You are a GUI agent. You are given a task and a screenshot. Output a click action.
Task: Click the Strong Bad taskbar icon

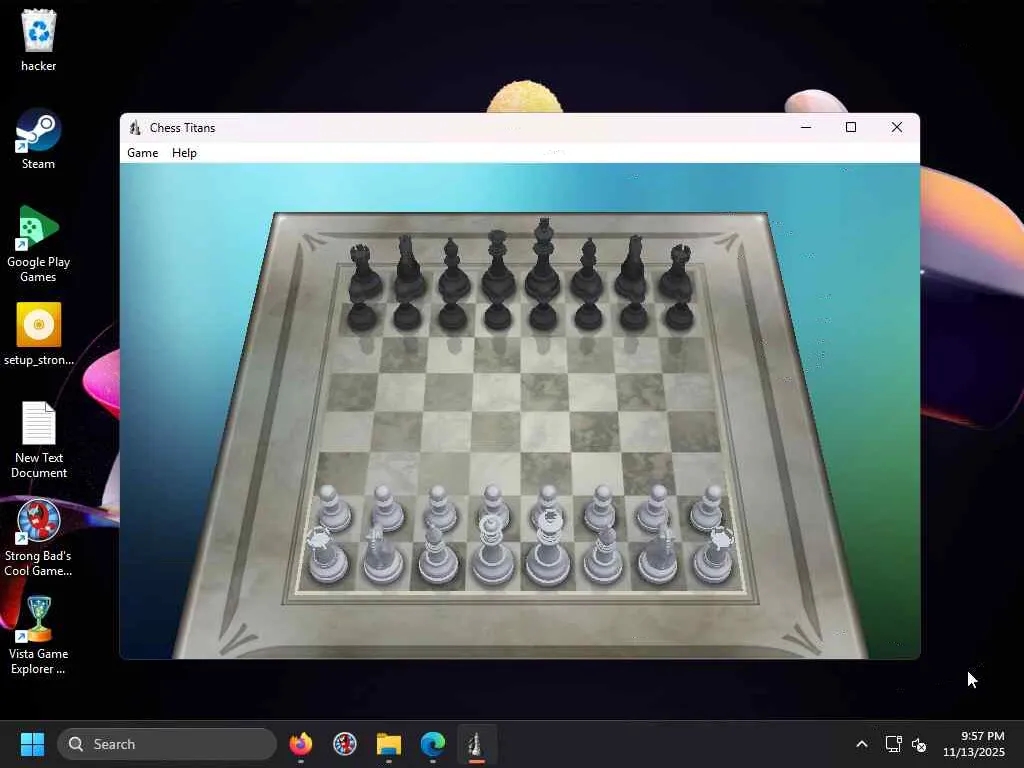coord(345,744)
